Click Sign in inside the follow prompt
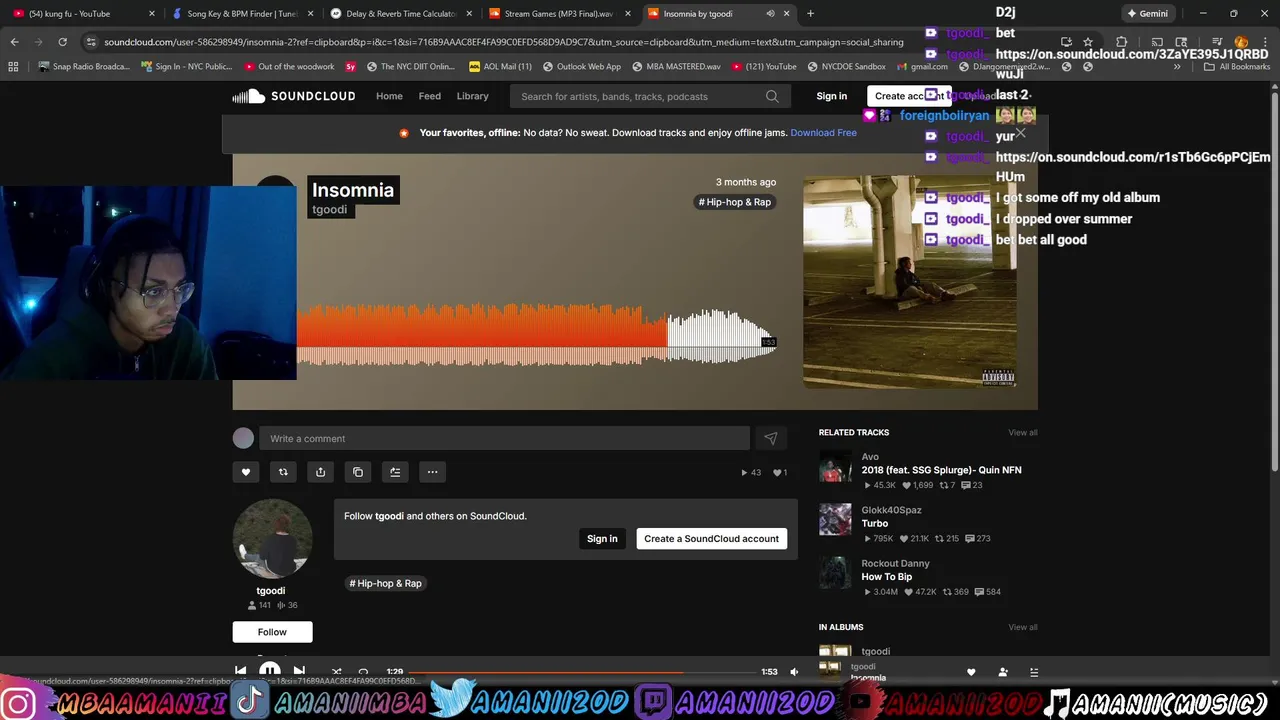This screenshot has height=720, width=1280. click(602, 539)
